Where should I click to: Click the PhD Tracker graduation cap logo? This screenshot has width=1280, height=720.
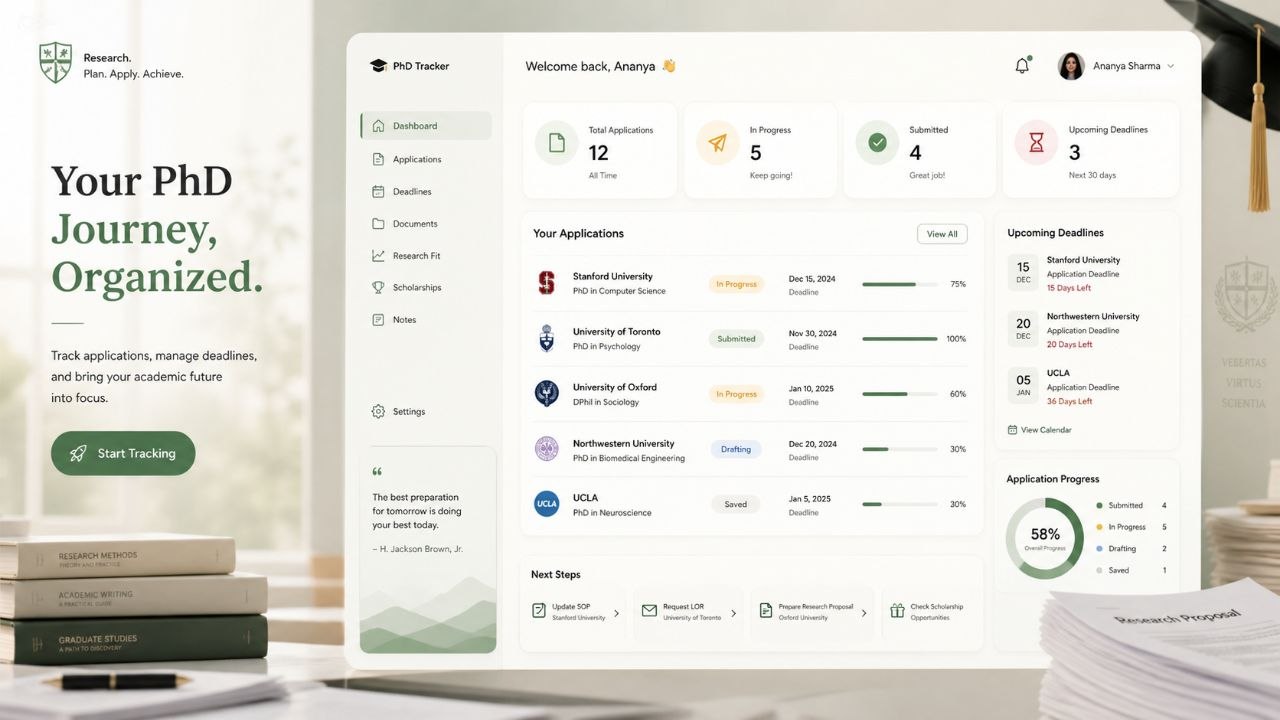[378, 66]
